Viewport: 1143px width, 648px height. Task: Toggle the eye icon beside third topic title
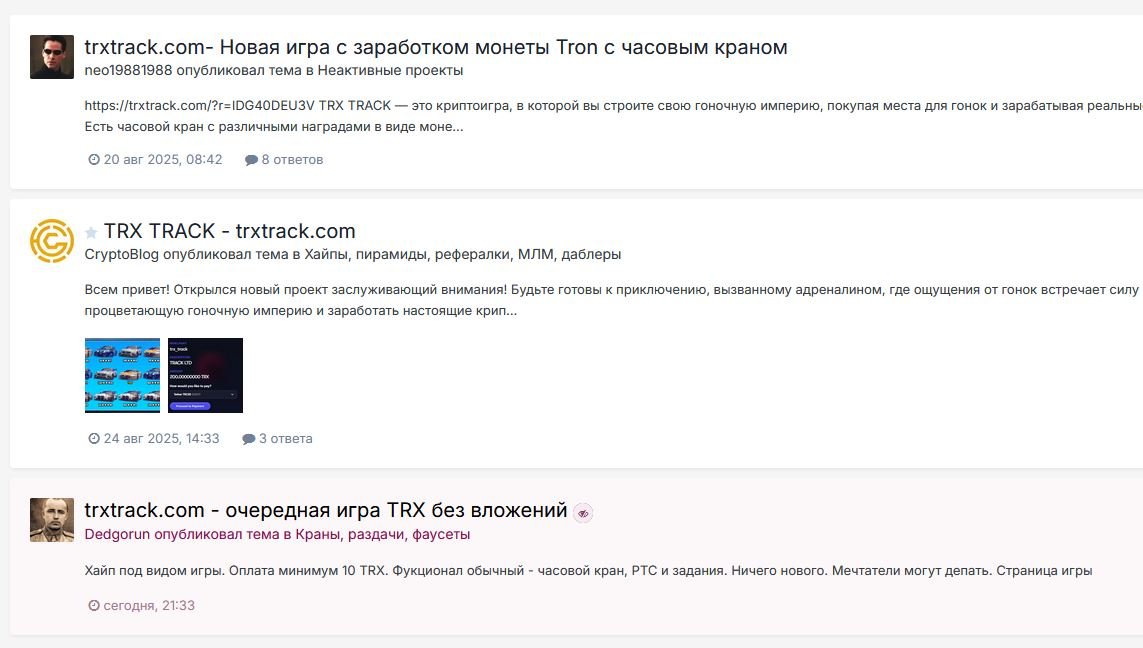583,513
